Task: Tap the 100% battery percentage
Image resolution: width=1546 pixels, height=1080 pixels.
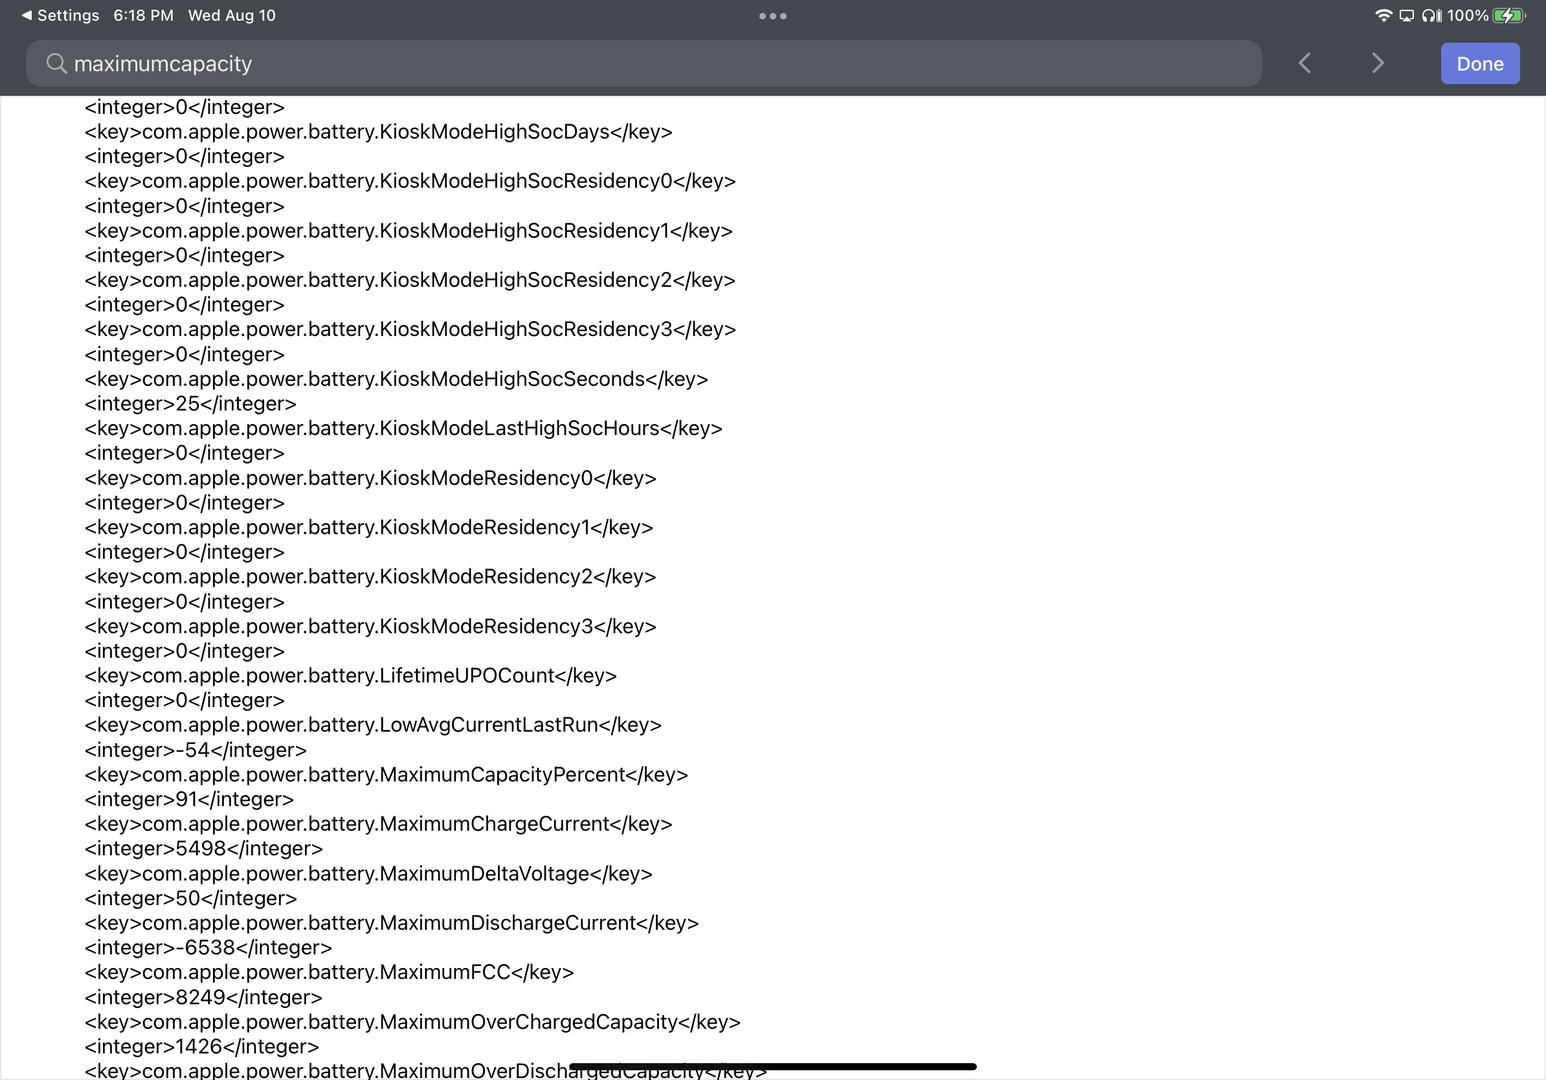Action: (1467, 16)
